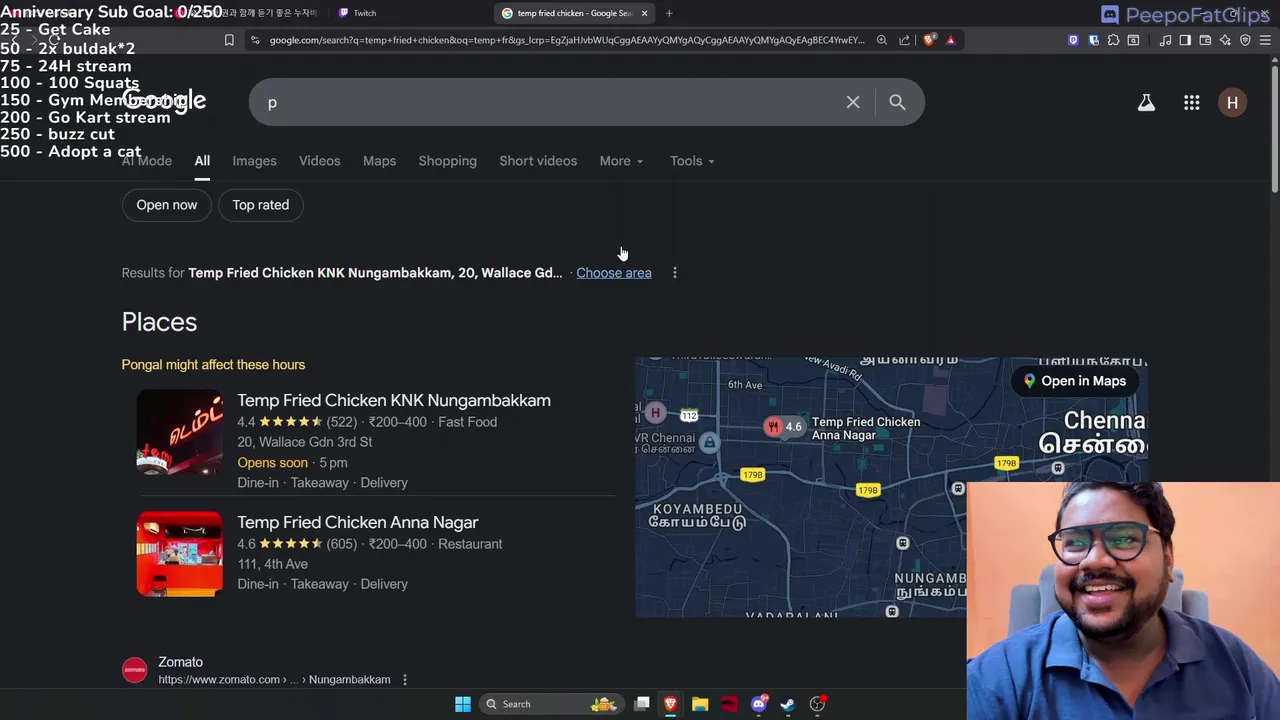Switch to the Maps results tab
The image size is (1280, 720).
coord(379,161)
